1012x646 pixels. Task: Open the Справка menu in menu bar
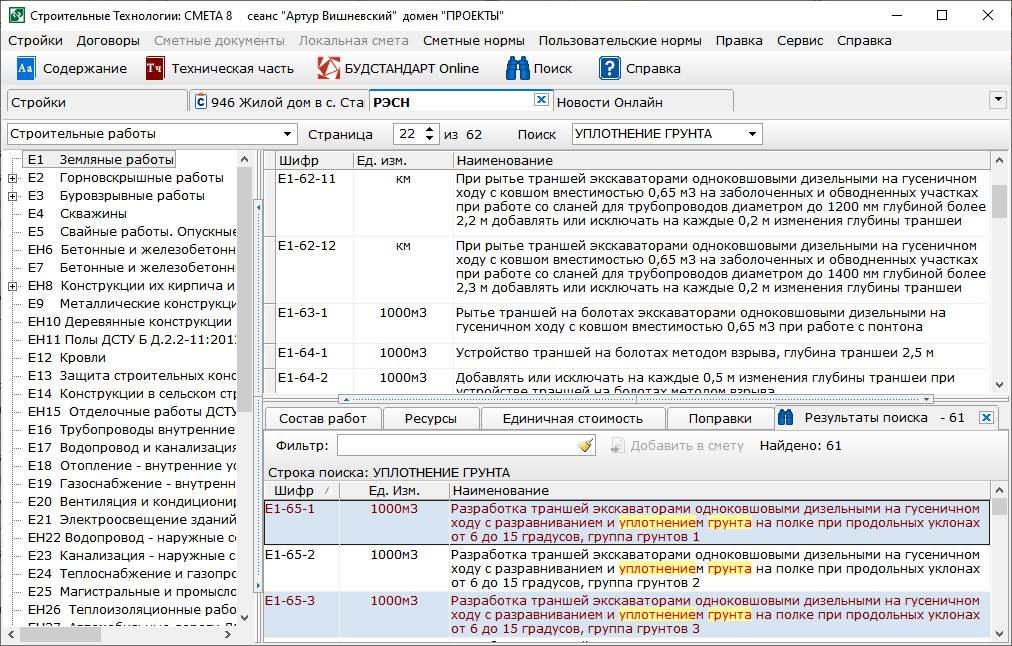(x=864, y=41)
